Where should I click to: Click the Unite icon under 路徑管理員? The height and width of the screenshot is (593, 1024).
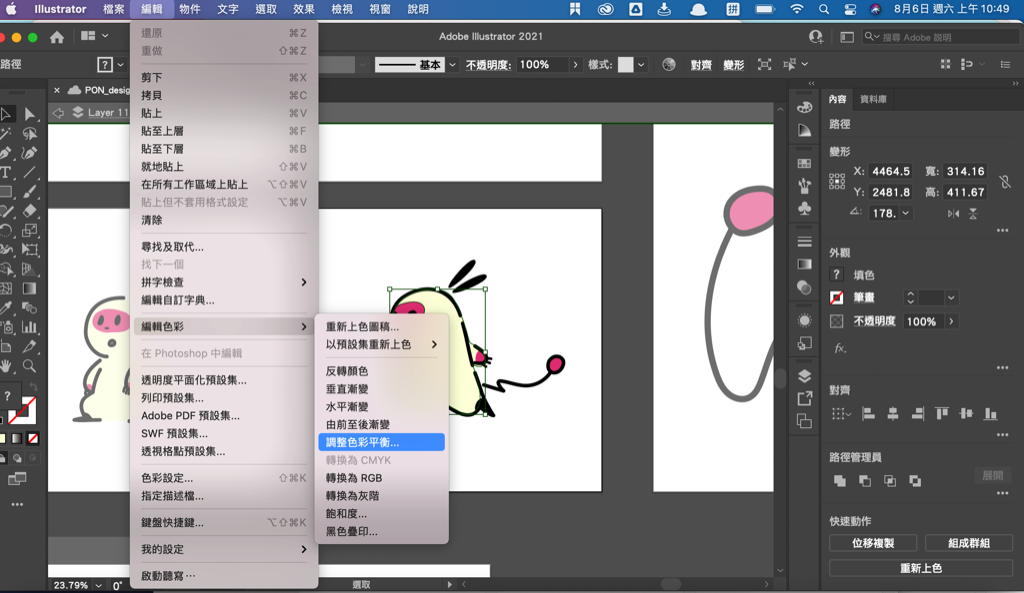(x=840, y=481)
